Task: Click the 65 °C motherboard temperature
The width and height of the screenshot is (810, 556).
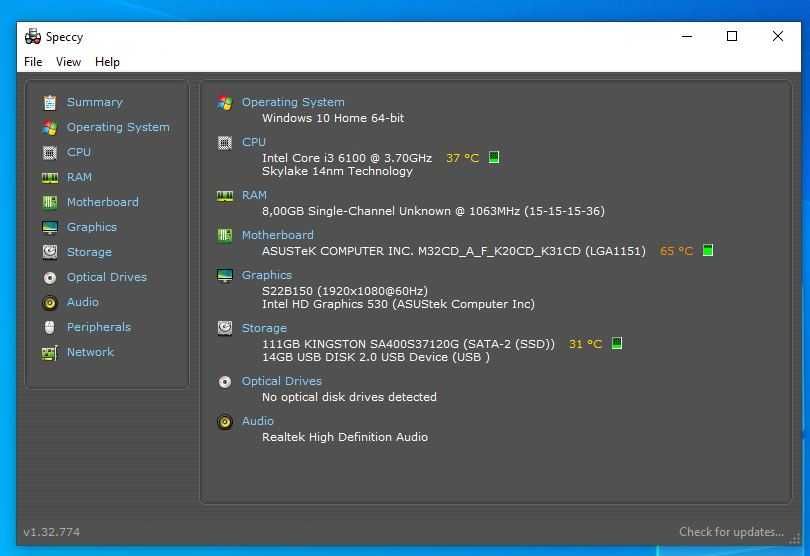Action: click(x=676, y=251)
